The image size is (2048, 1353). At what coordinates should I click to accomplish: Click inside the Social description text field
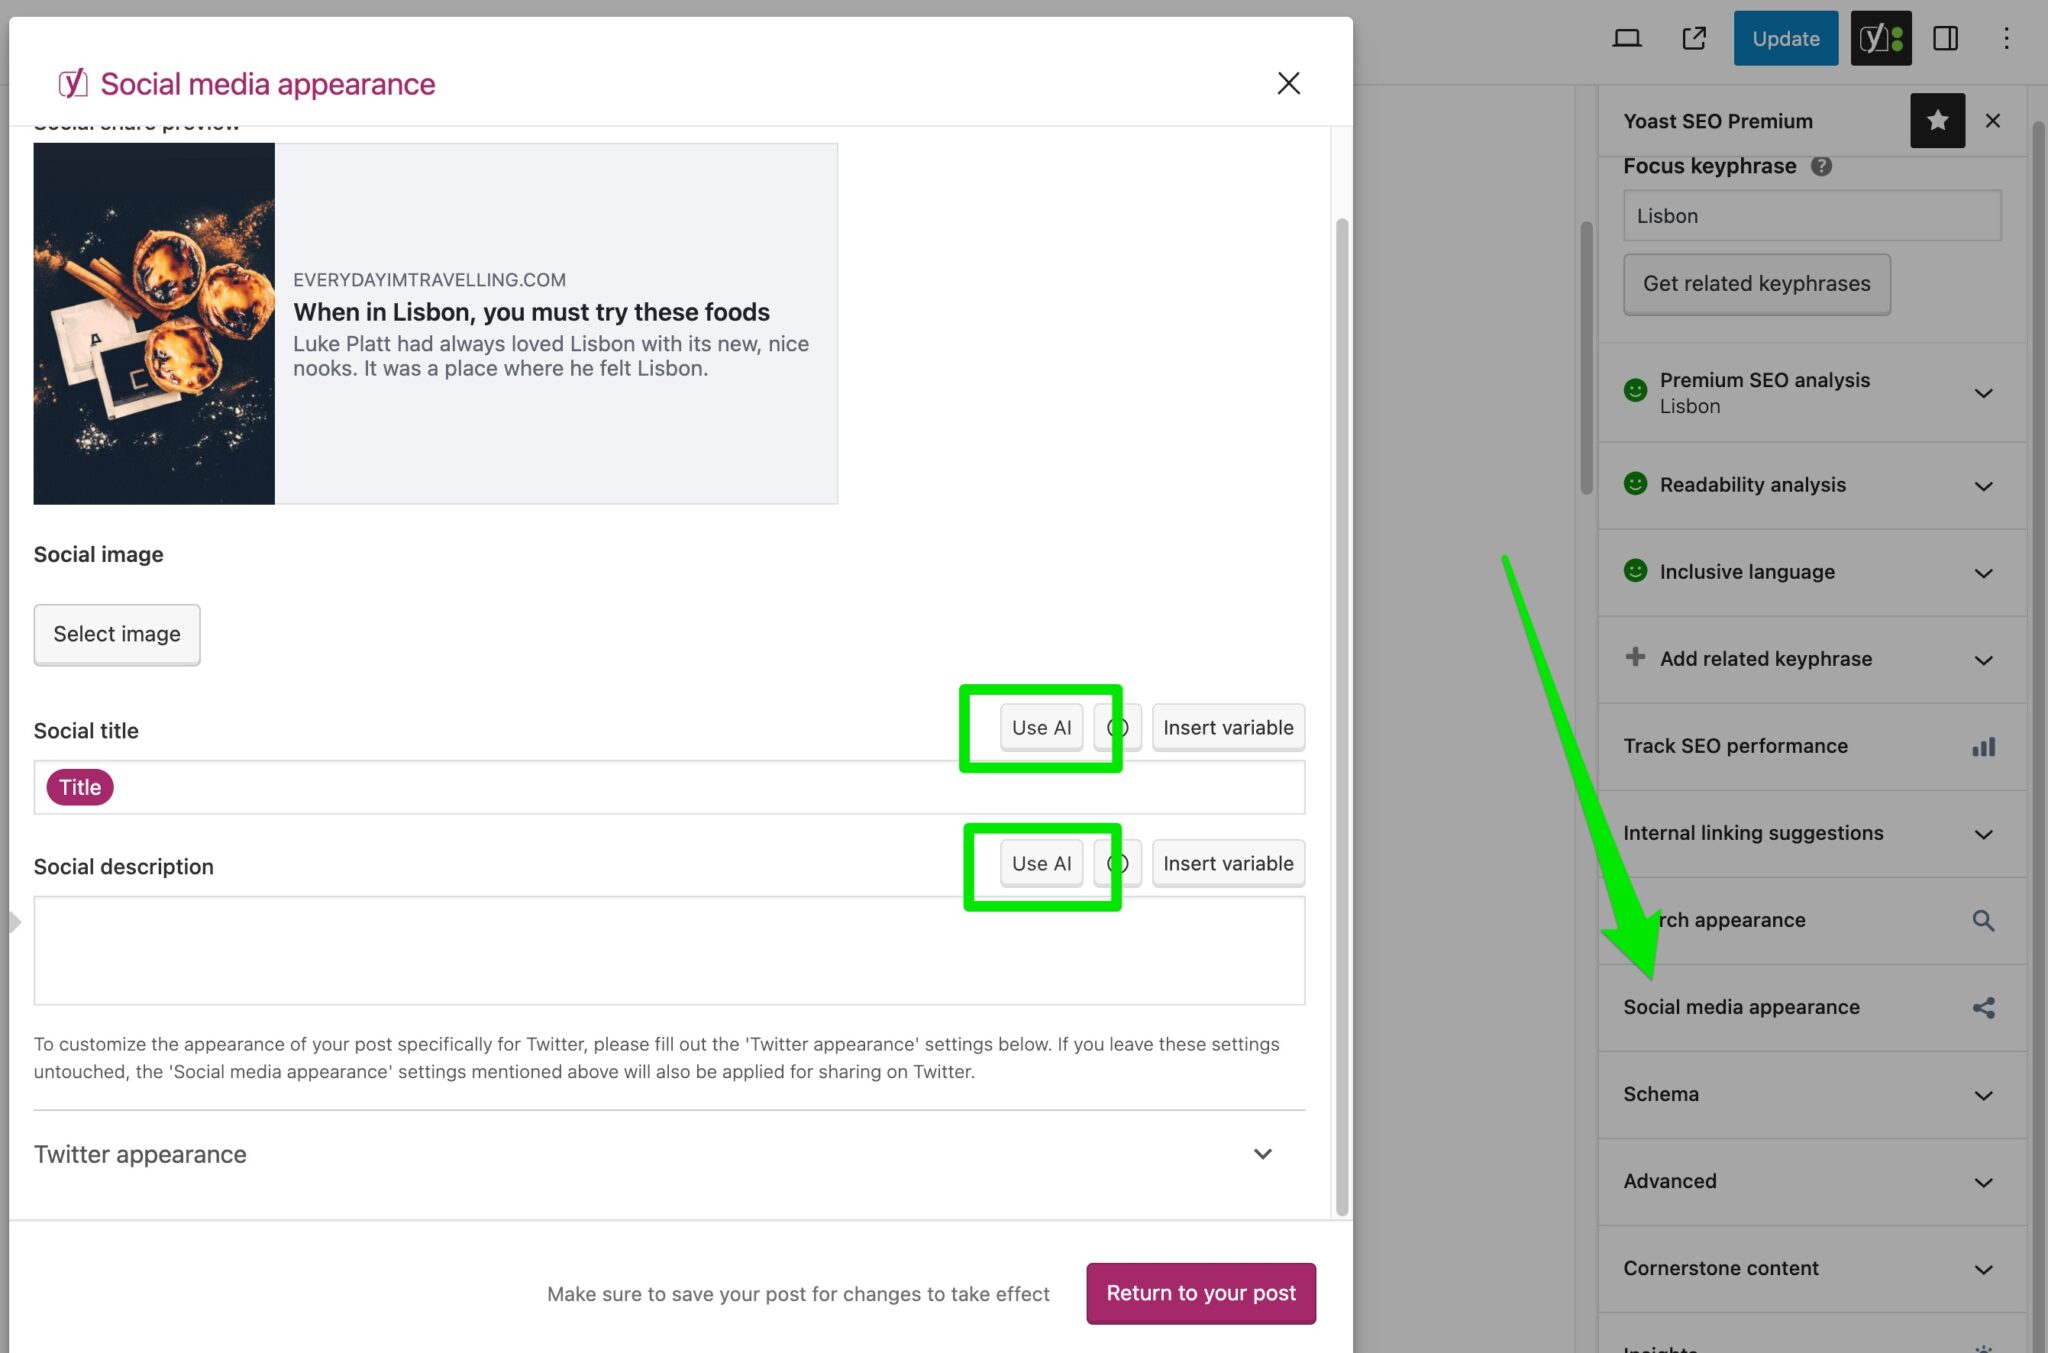(668, 950)
